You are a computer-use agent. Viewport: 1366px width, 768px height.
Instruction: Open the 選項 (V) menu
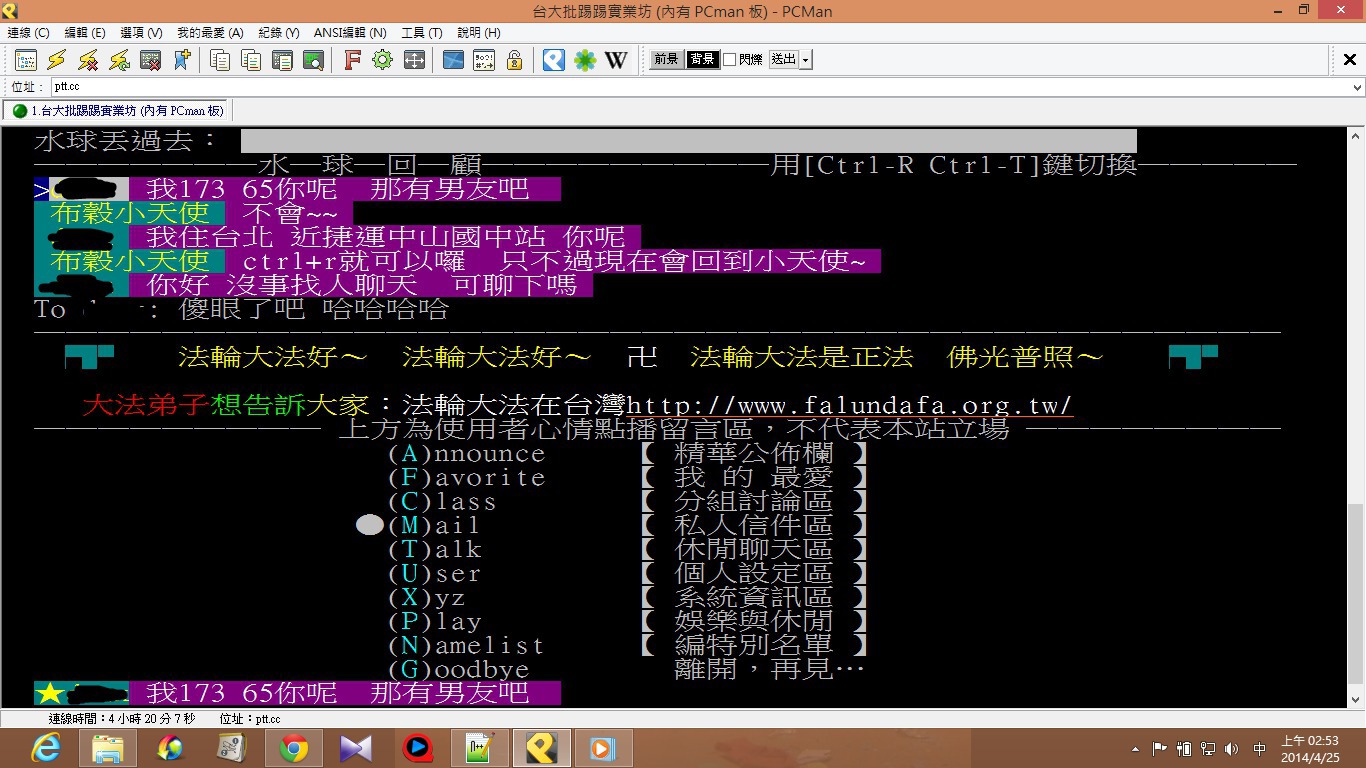pyautogui.click(x=141, y=33)
